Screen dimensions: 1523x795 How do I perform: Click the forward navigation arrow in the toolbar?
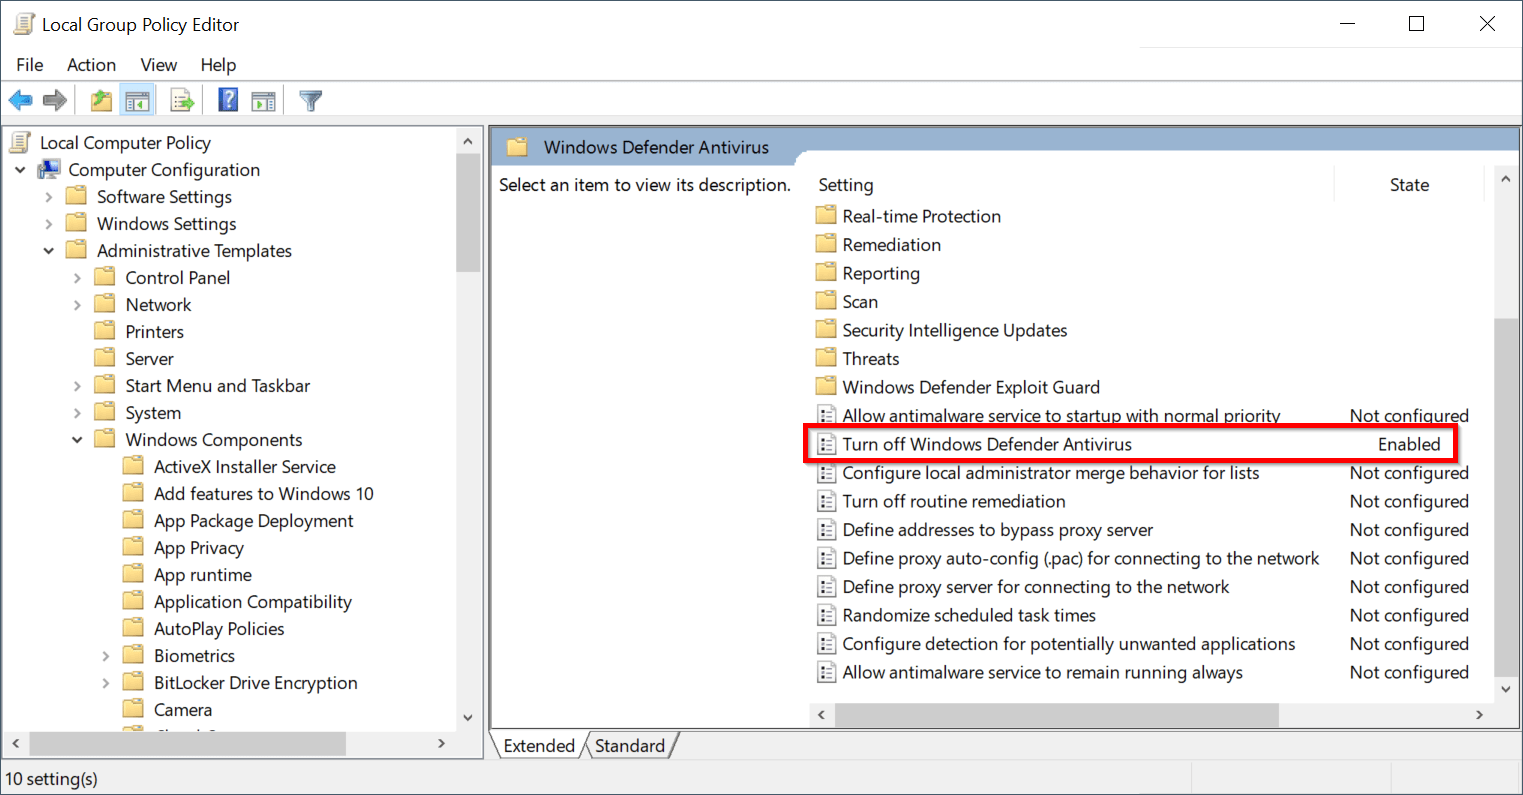tap(54, 99)
